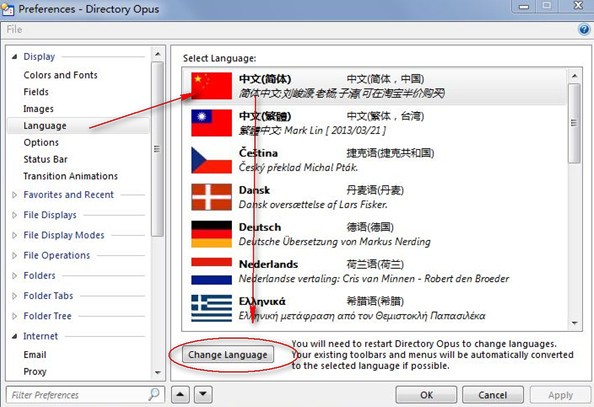Click the OK button
594x407 pixels.
426,395
